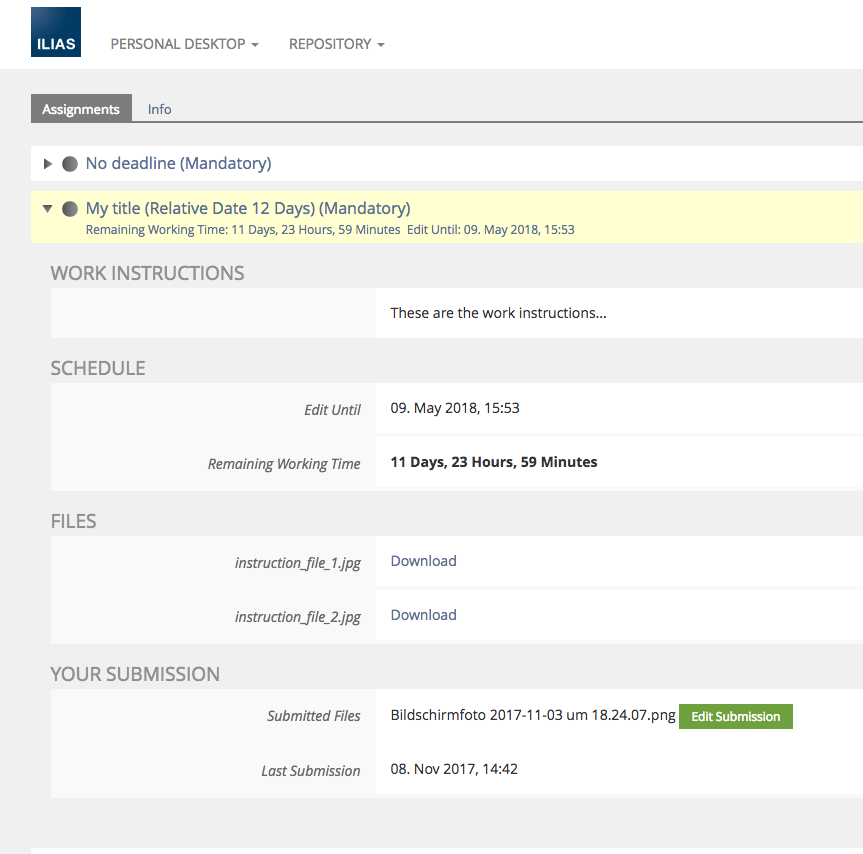The image size is (863, 854).
Task: Click the instruction_file_1.jpg file label
Action: pos(297,563)
